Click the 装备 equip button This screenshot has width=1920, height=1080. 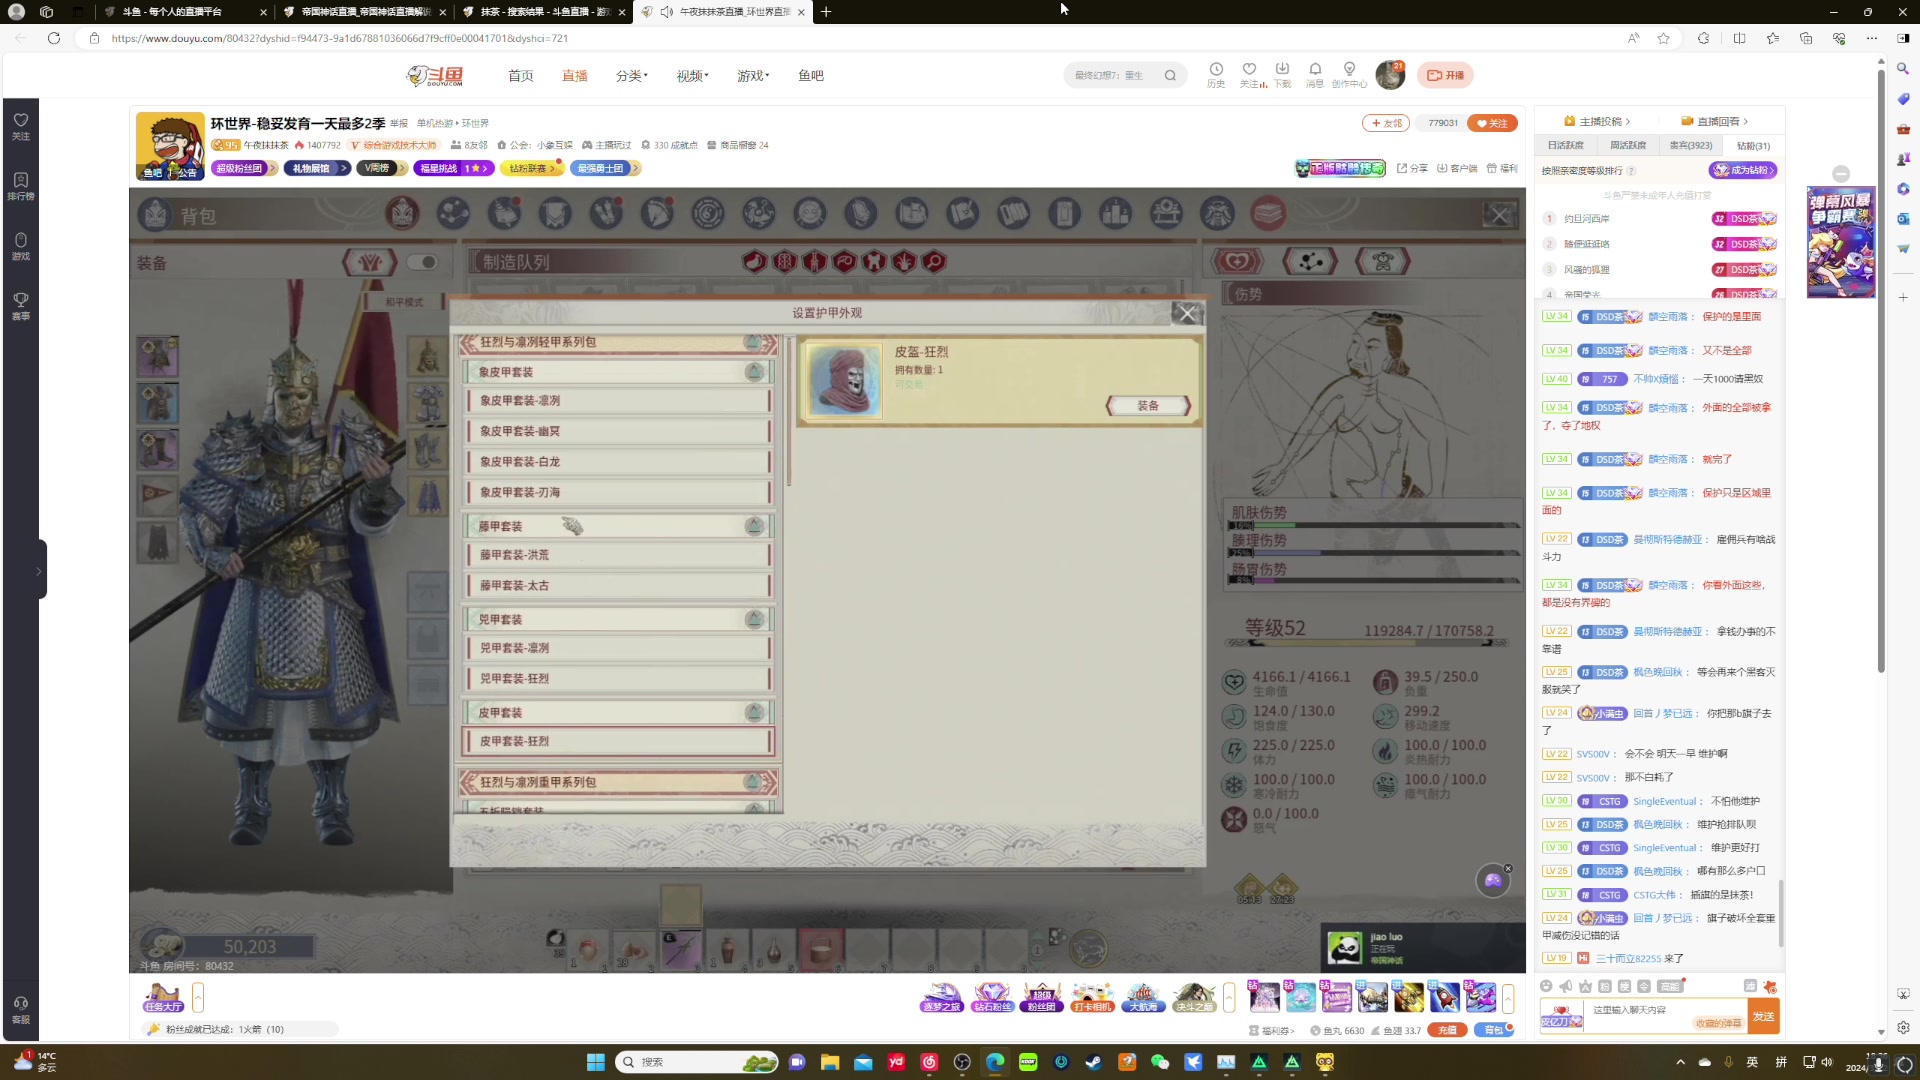(1148, 406)
